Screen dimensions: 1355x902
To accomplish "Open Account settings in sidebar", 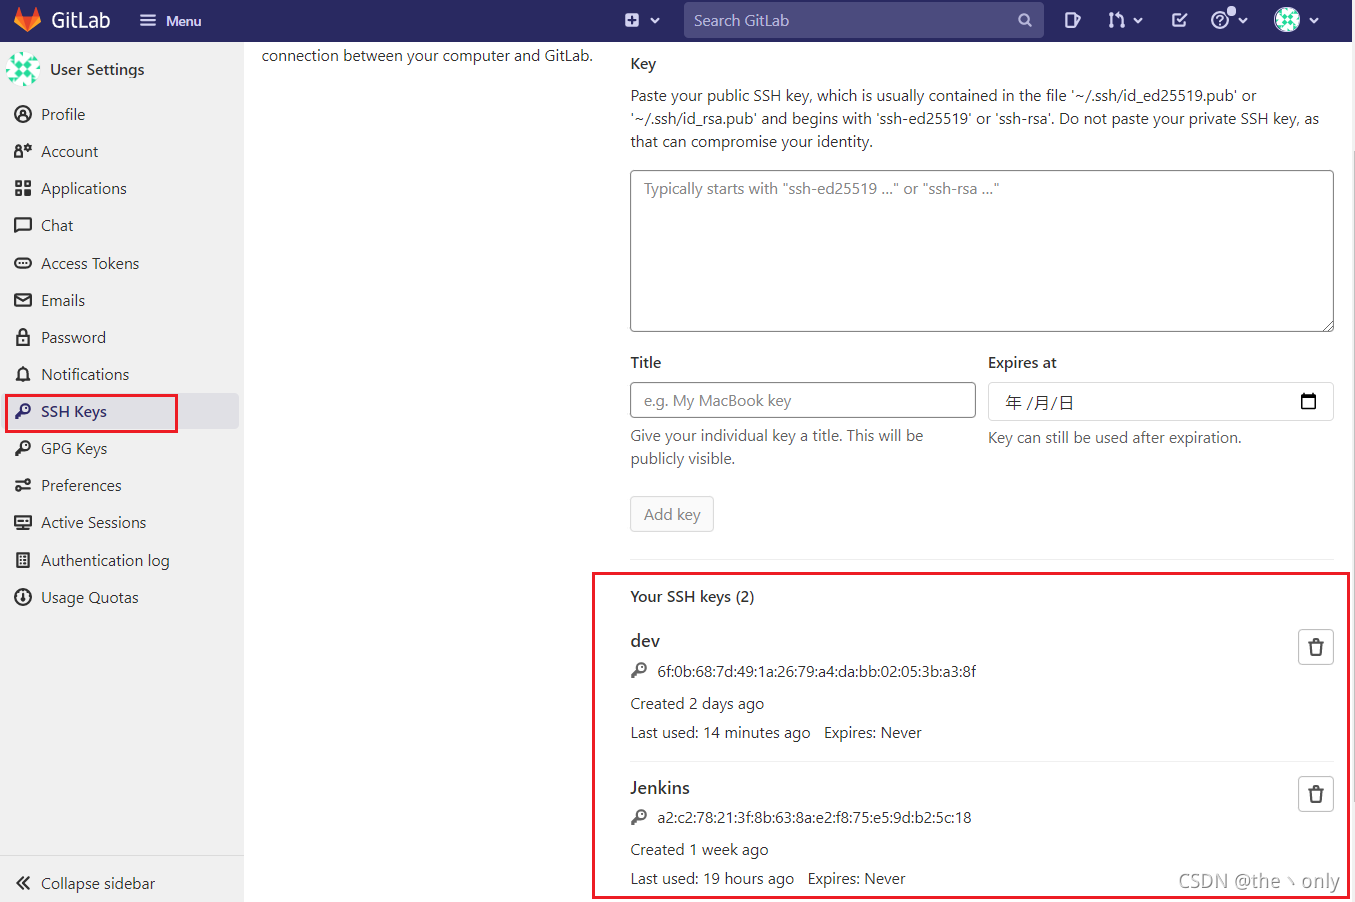I will (121, 151).
